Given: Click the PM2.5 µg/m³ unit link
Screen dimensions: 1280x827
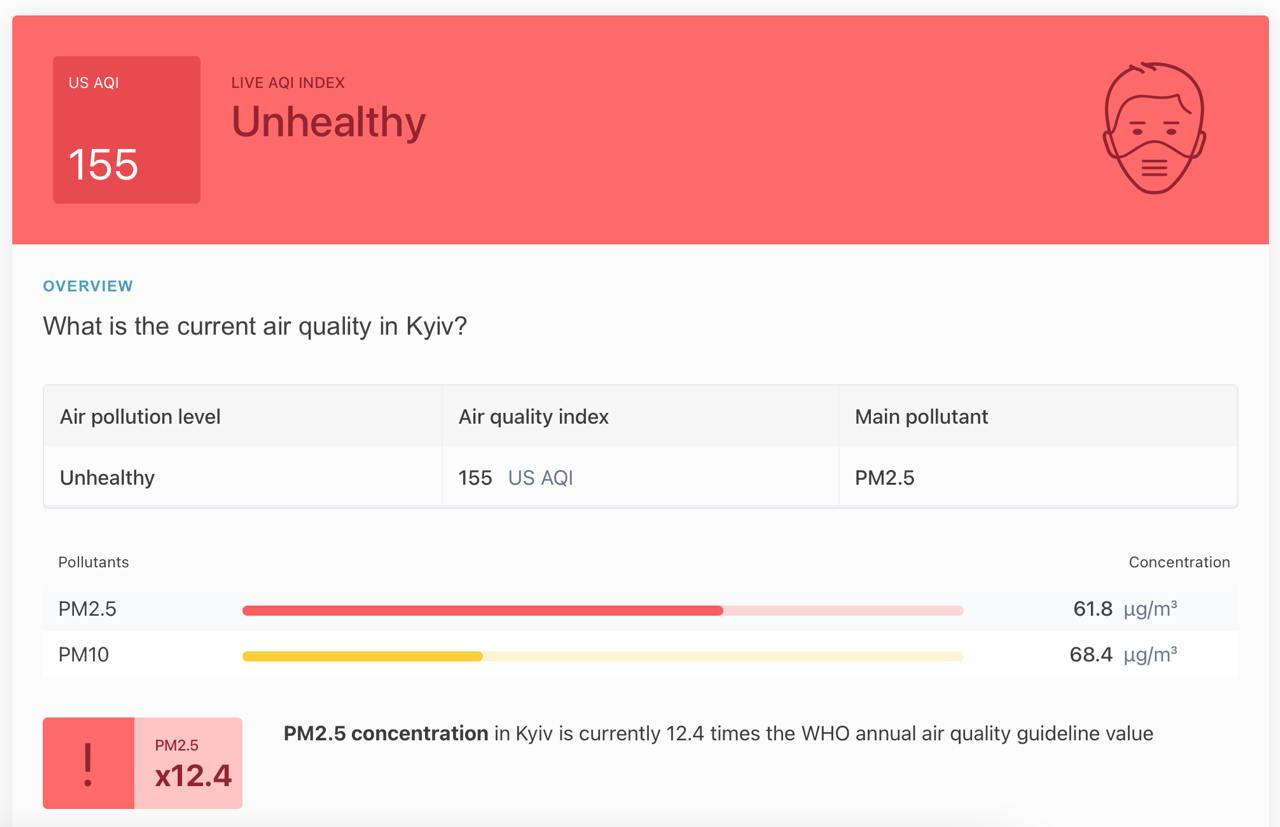Looking at the screenshot, I should [1150, 609].
